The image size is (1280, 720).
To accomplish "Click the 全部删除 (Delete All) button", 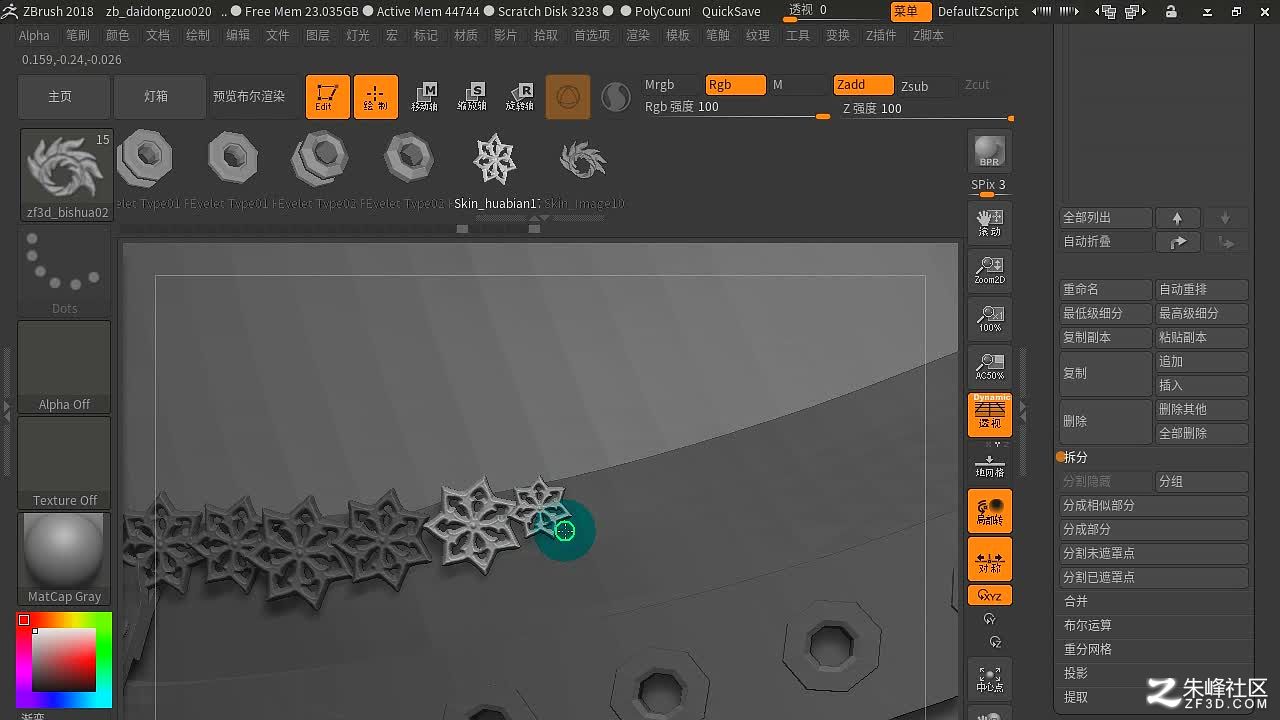I will (x=1202, y=434).
